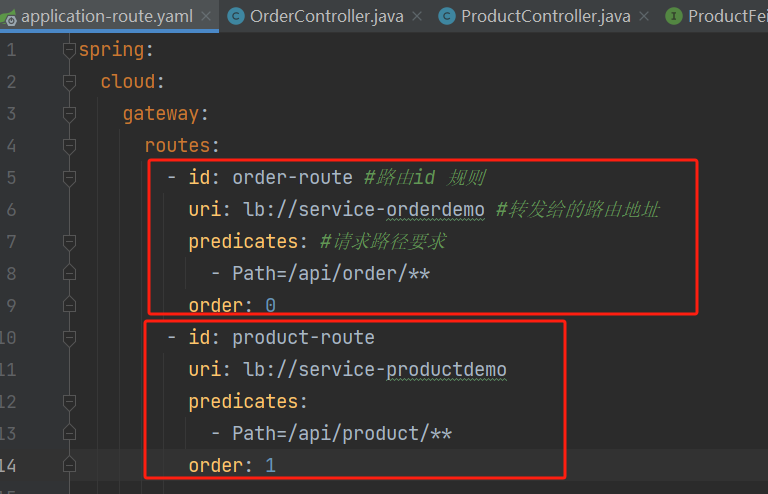Image resolution: width=768 pixels, height=494 pixels.
Task: Collapse the order-route item at line 5
Action: (70, 178)
